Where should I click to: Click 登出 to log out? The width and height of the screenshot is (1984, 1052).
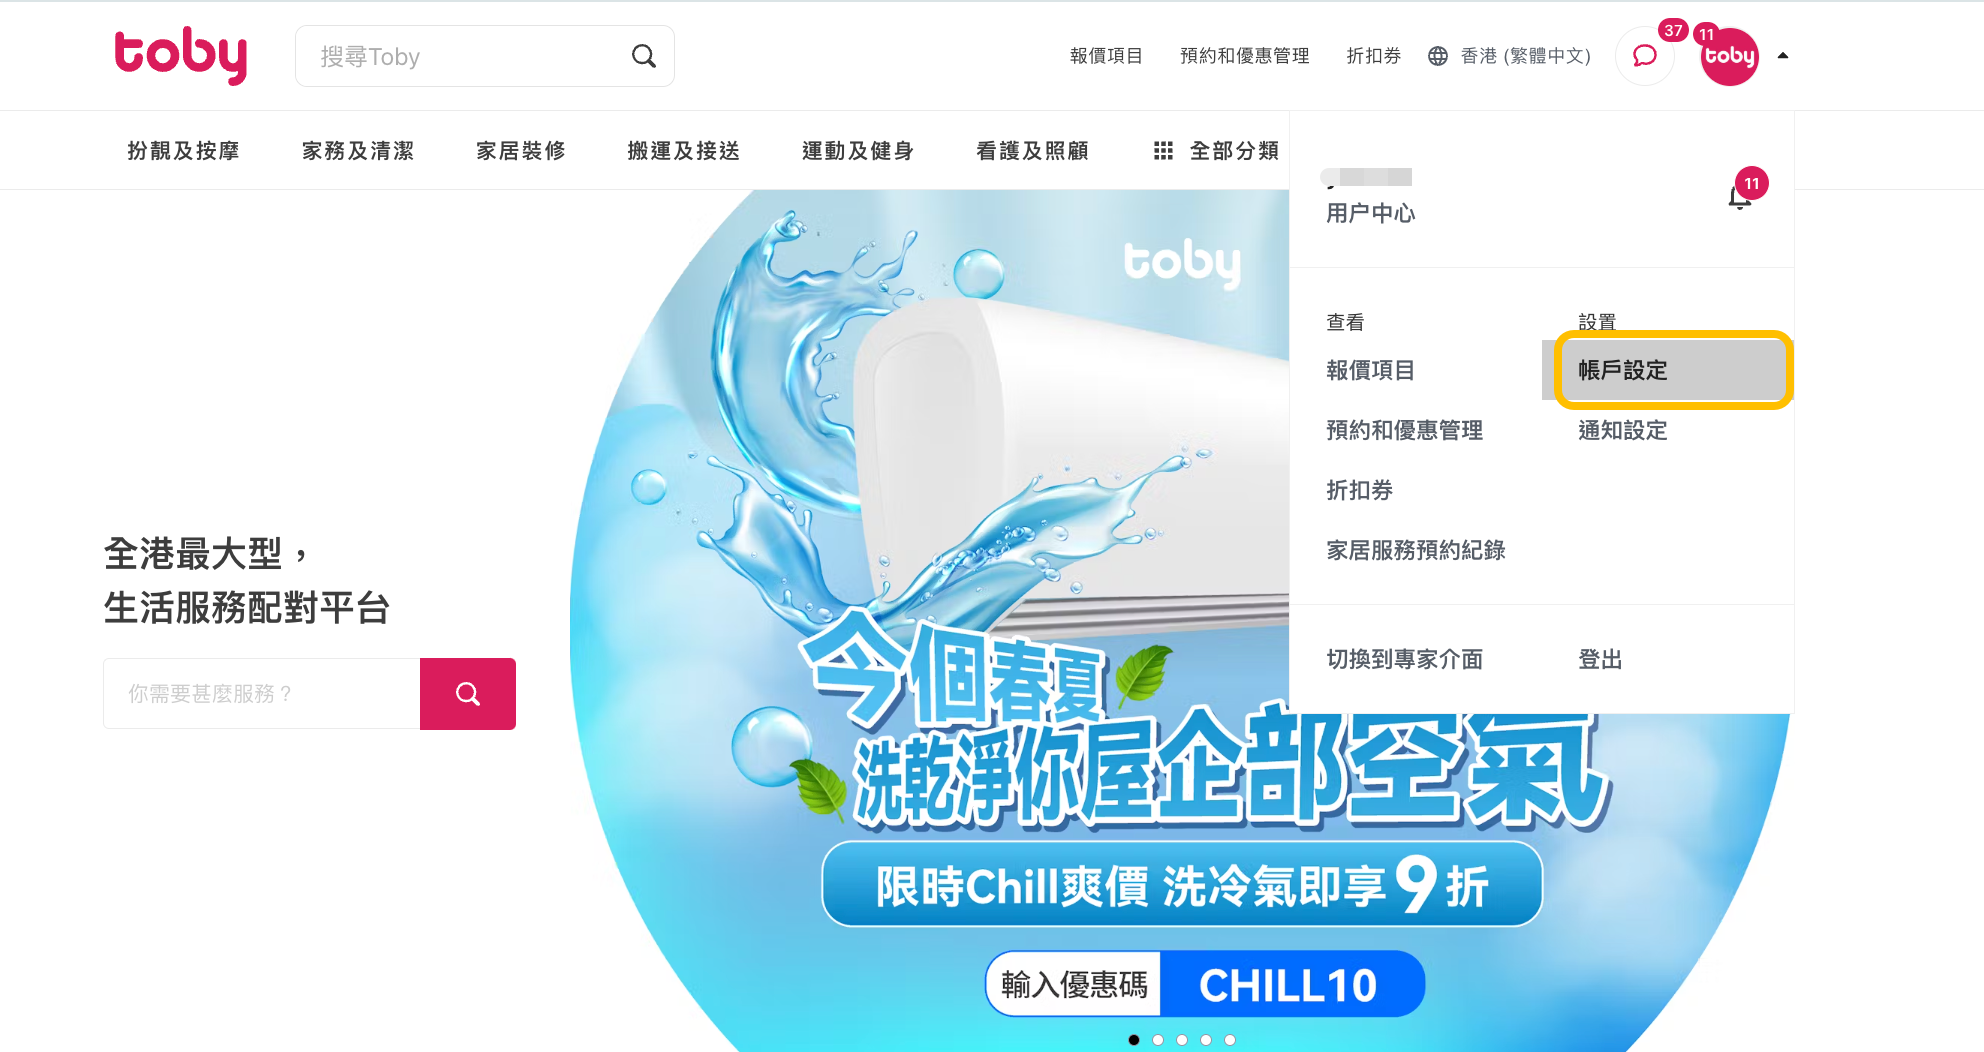1600,659
